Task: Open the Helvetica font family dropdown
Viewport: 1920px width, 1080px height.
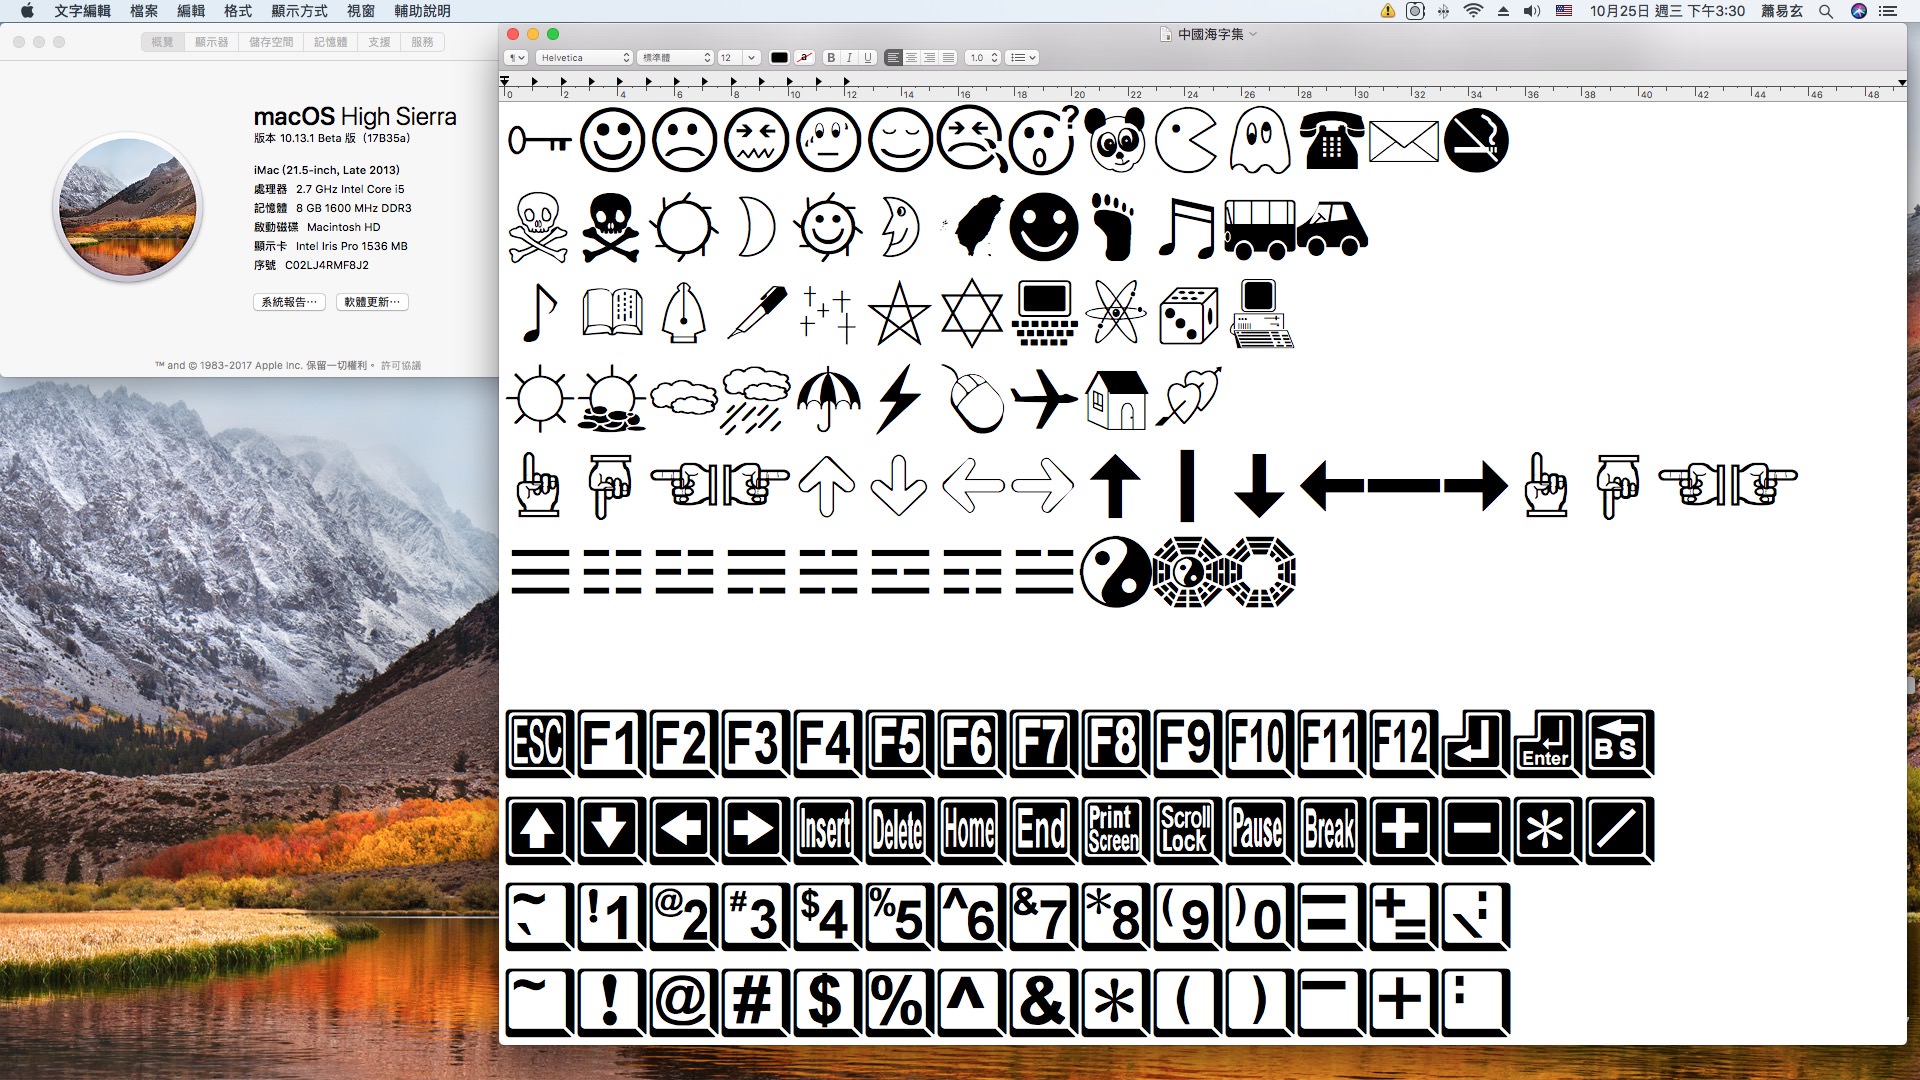Action: pos(584,58)
